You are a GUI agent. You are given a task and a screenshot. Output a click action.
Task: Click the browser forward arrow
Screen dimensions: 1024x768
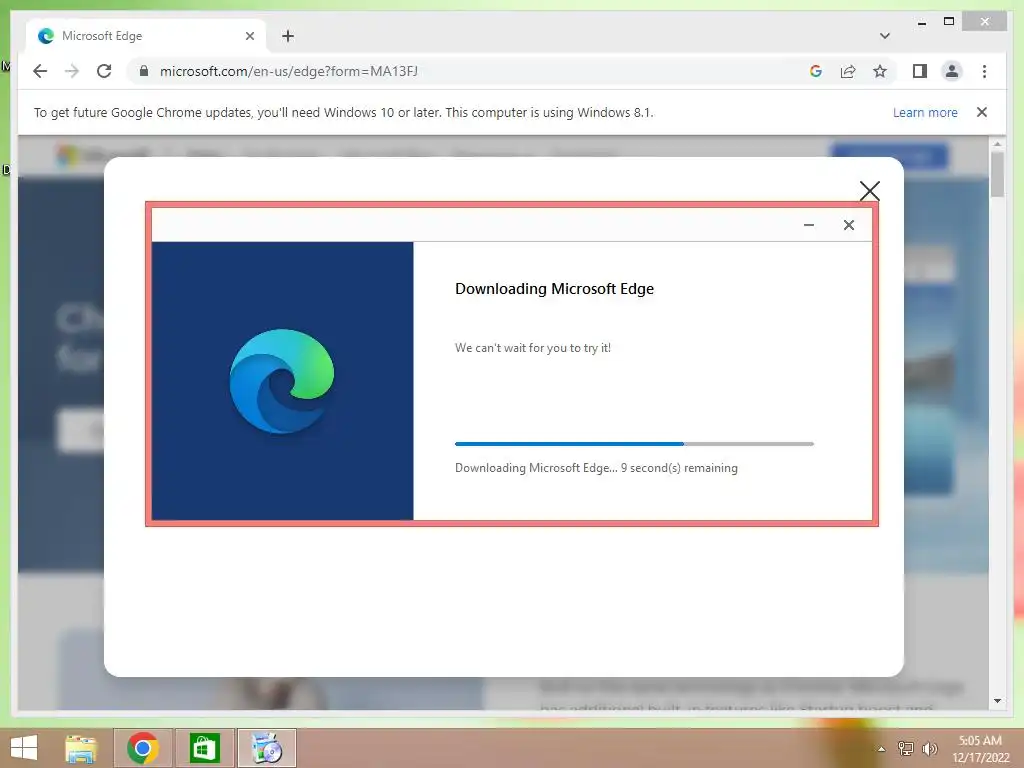click(72, 71)
